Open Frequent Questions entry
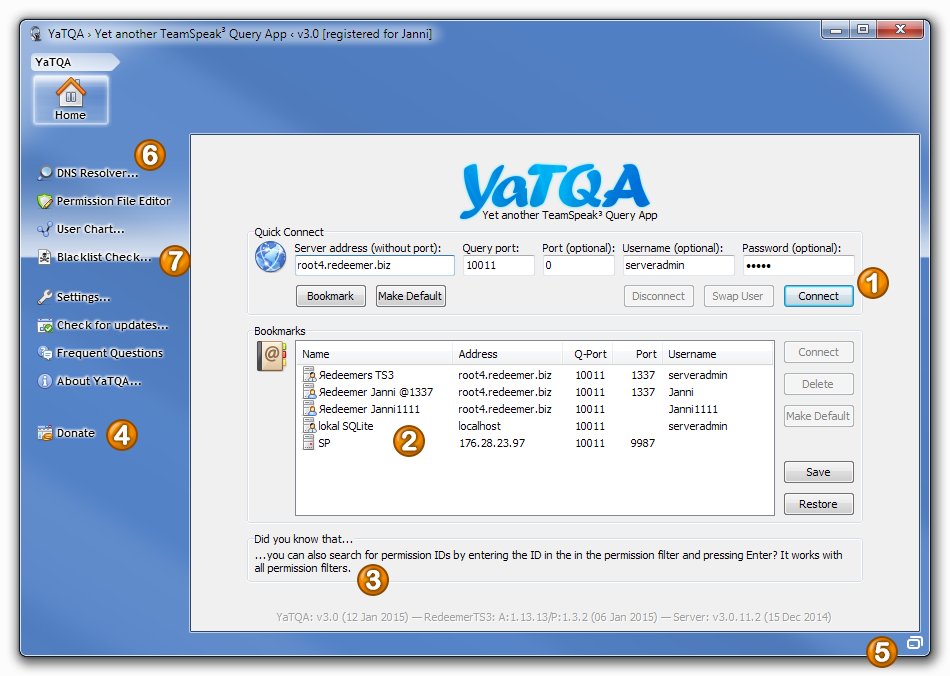The width and height of the screenshot is (950, 676). (x=110, y=353)
